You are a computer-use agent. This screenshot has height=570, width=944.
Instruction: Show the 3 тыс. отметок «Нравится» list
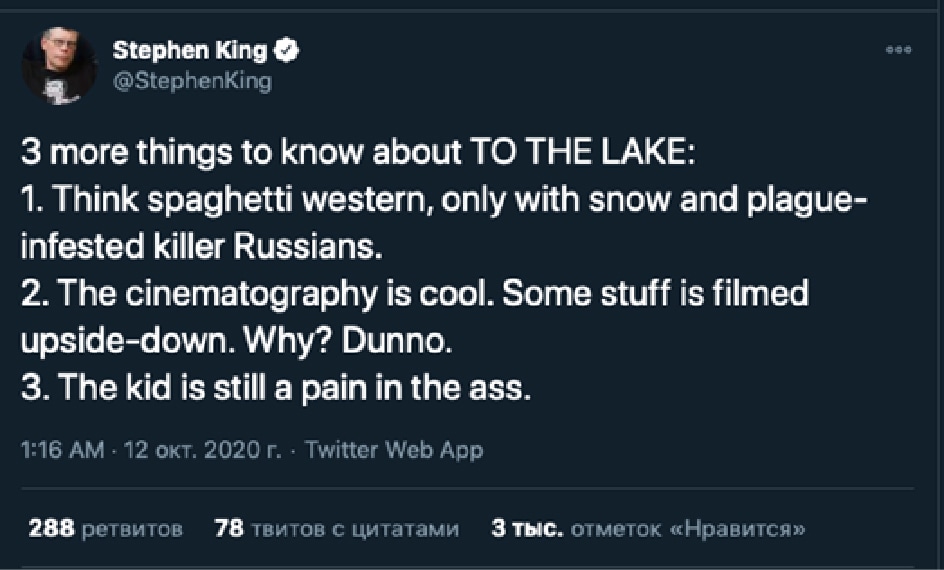pos(648,528)
